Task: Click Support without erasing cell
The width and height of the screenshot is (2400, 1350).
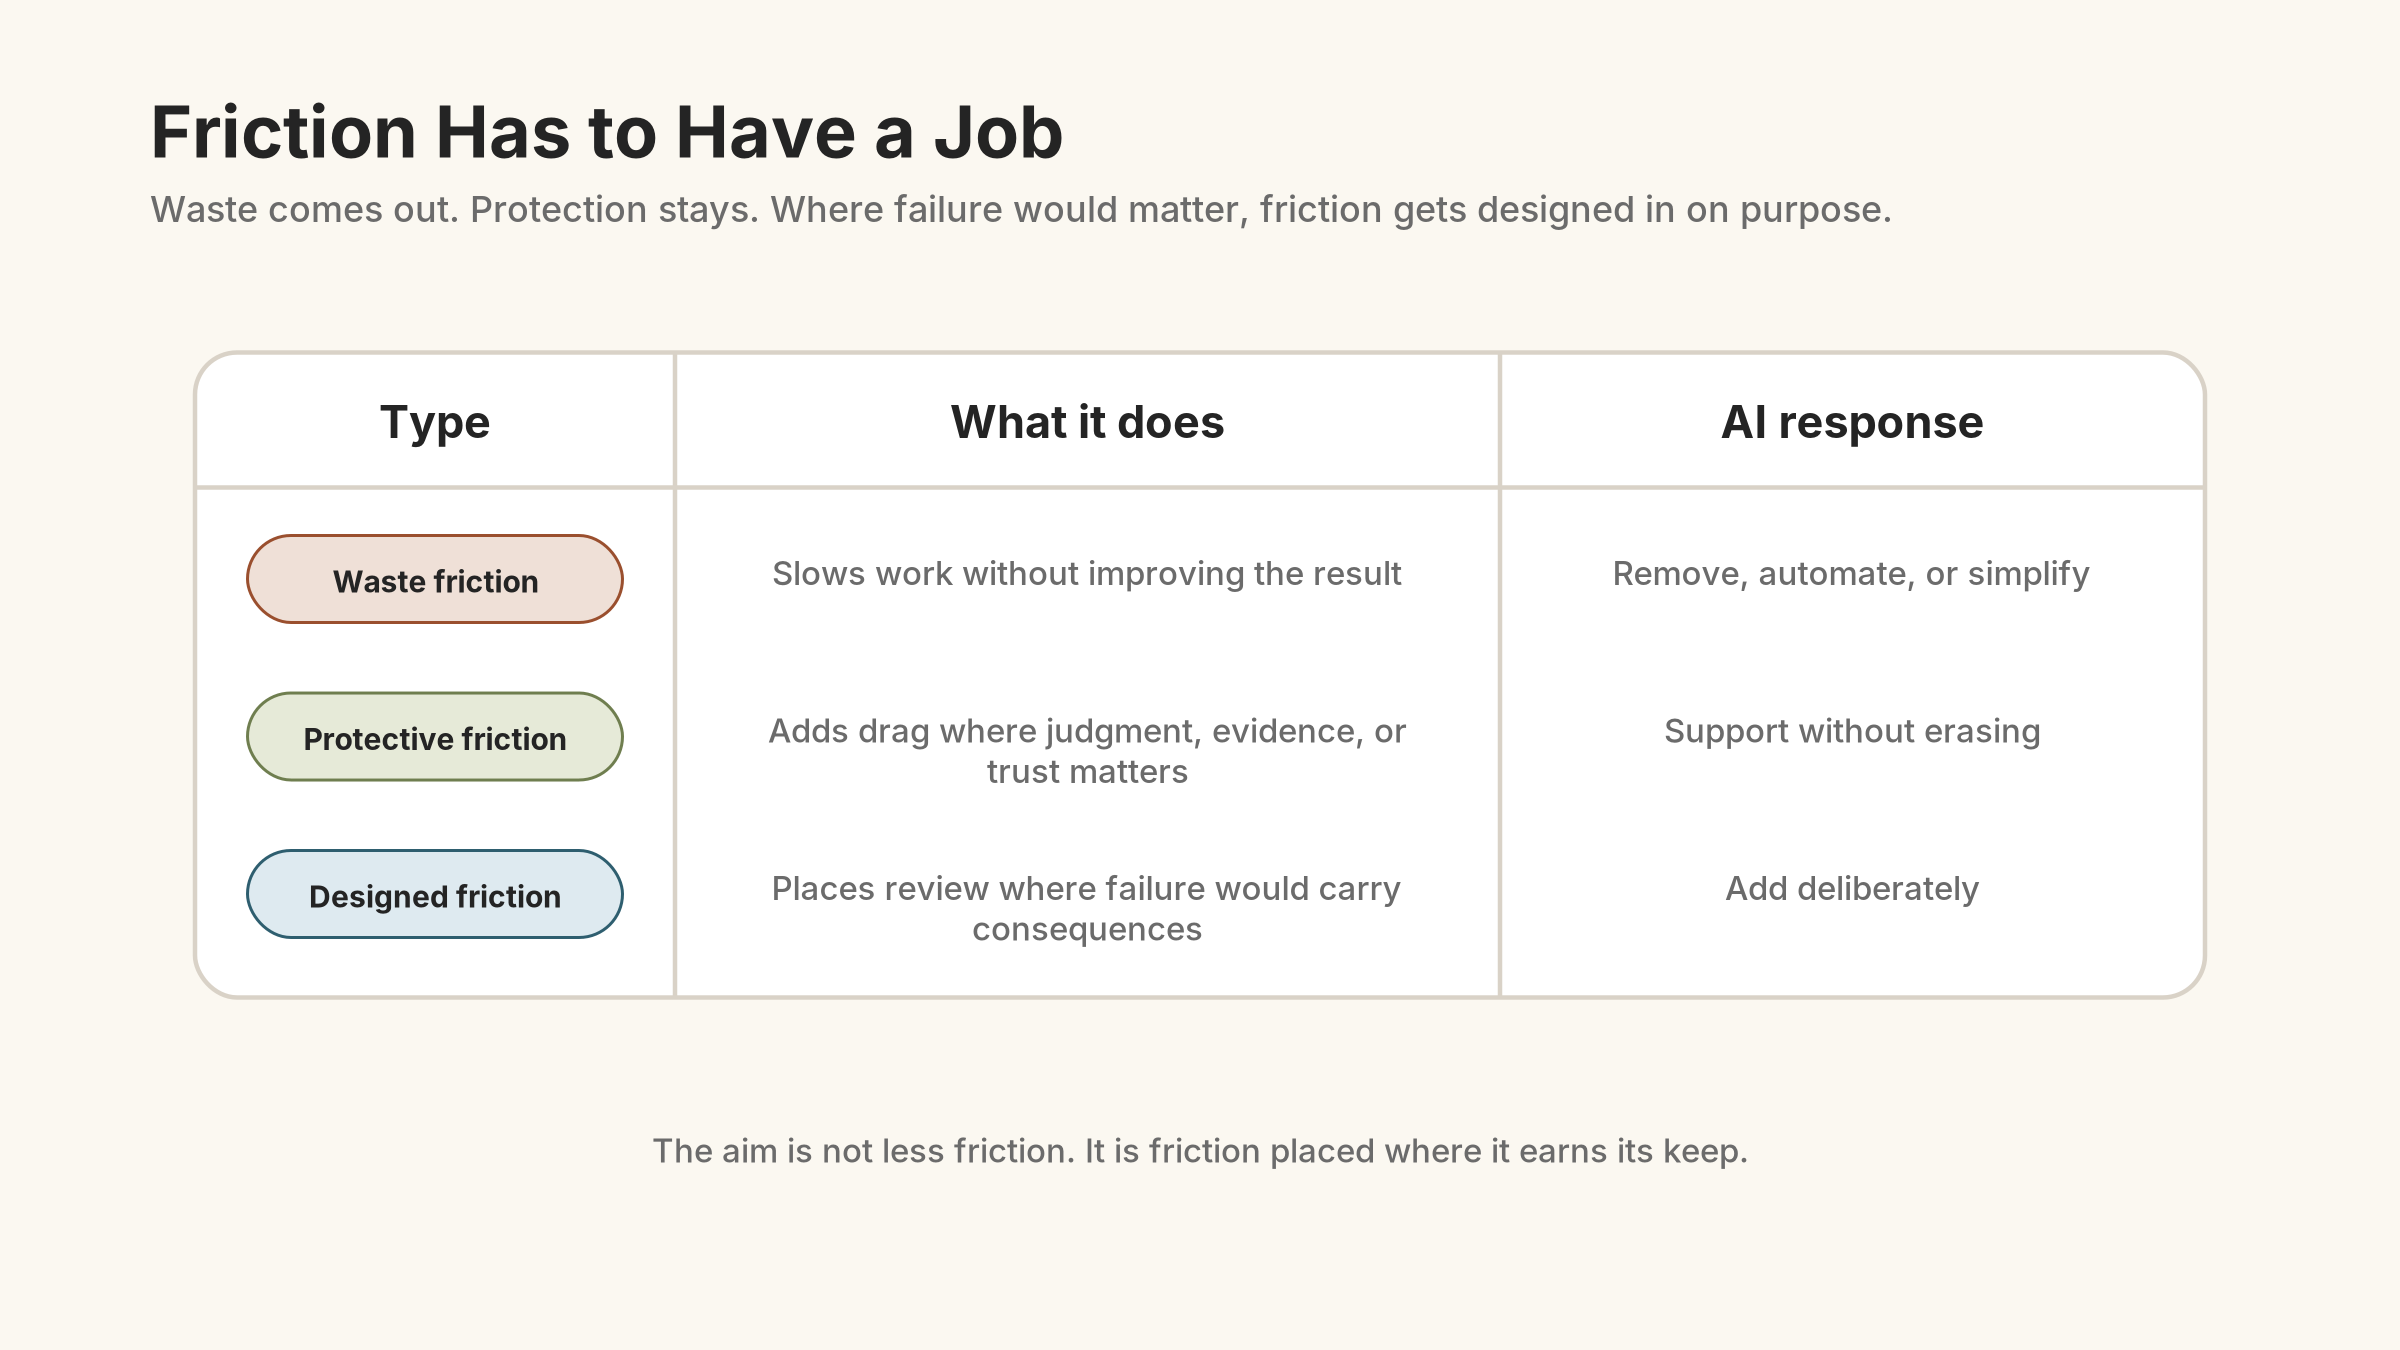Action: click(x=1852, y=731)
